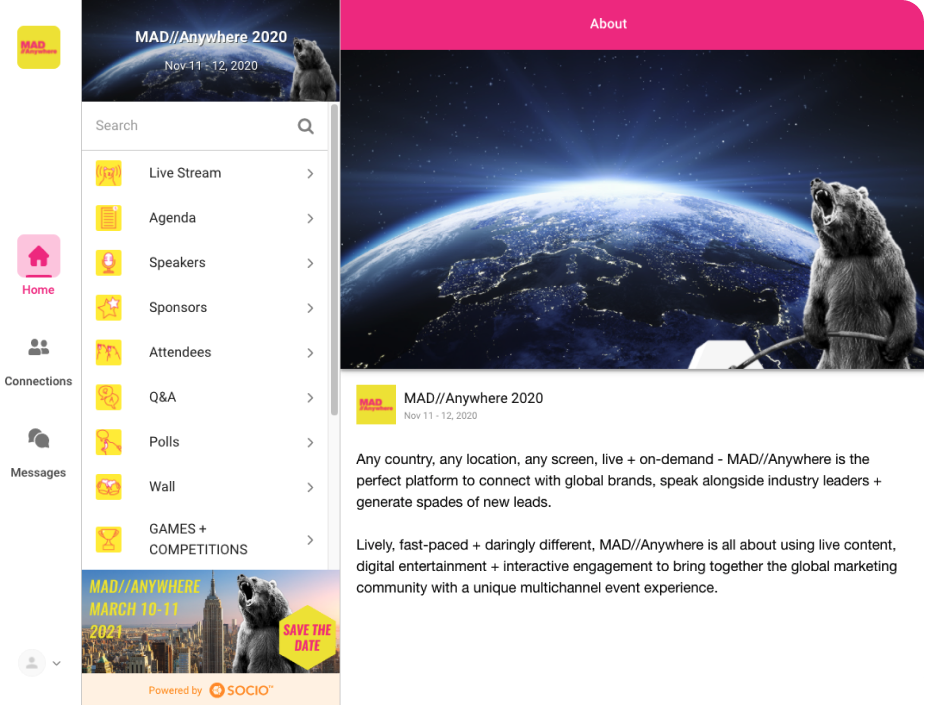The height and width of the screenshot is (706, 925).
Task: Click the Connections label in sidebar
Action: coord(38,381)
